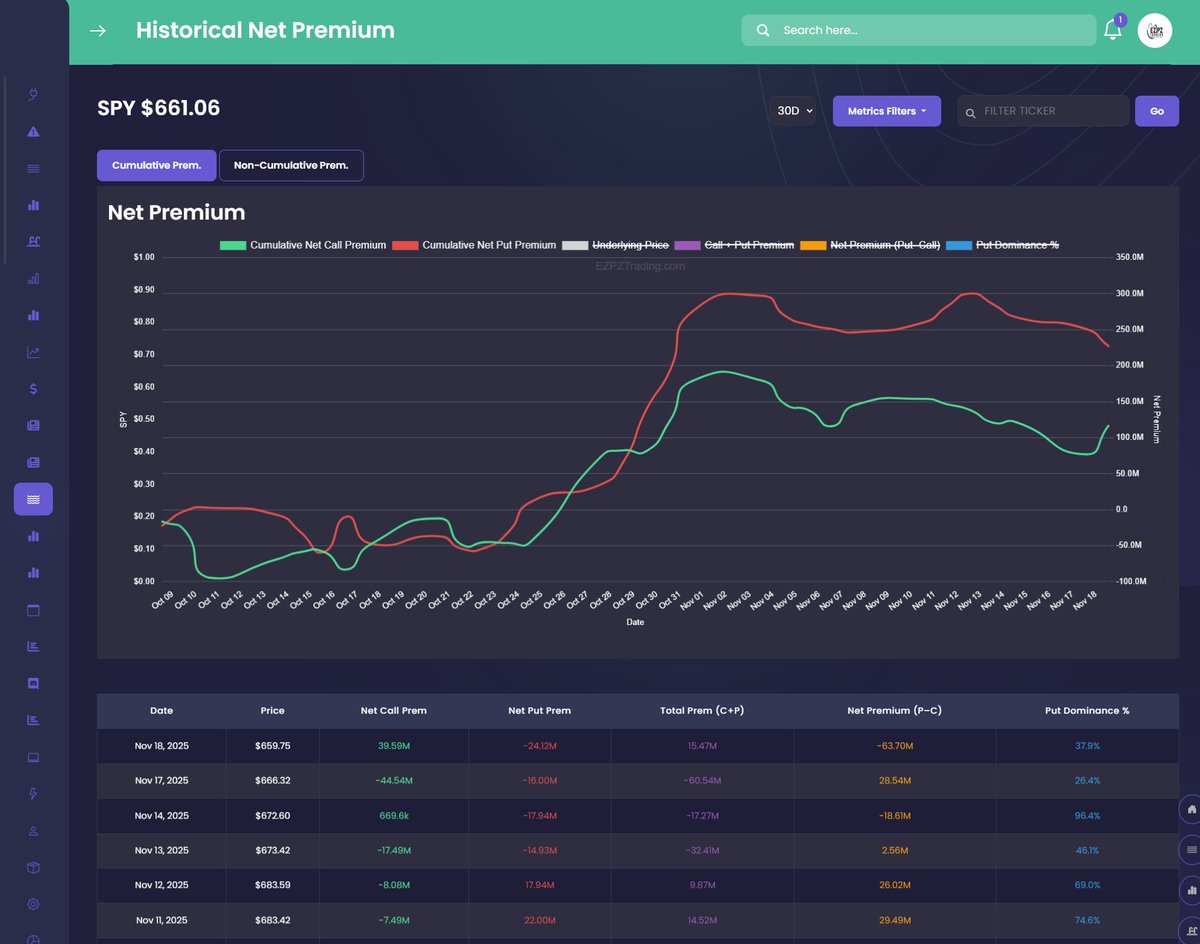
Task: Click the 3D cube sidebar icon
Action: [x=33, y=867]
